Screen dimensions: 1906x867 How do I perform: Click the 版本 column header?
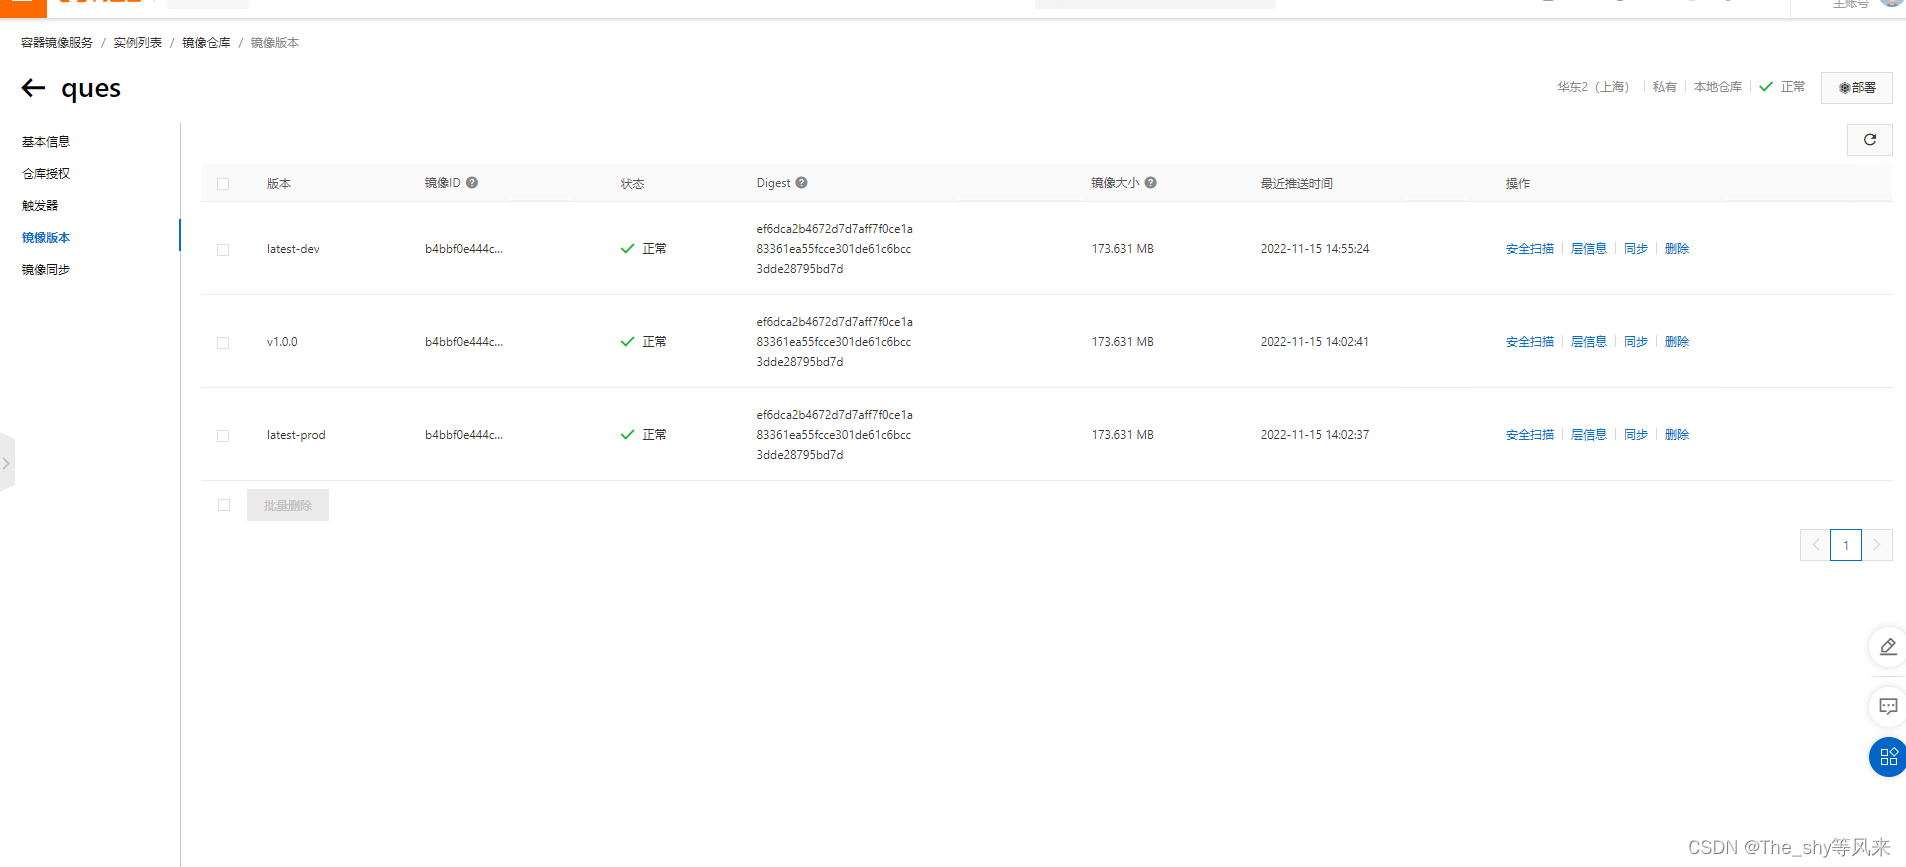pos(279,184)
